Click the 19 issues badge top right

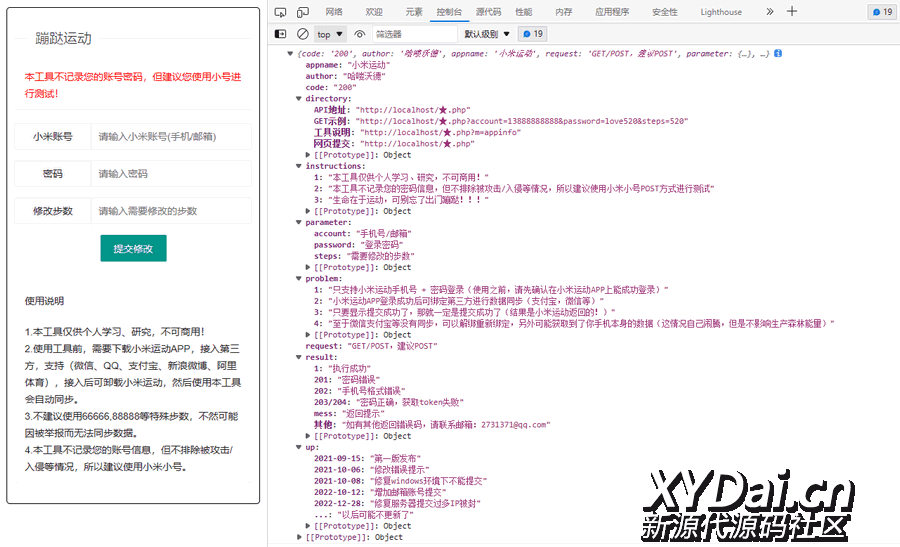[x=882, y=12]
